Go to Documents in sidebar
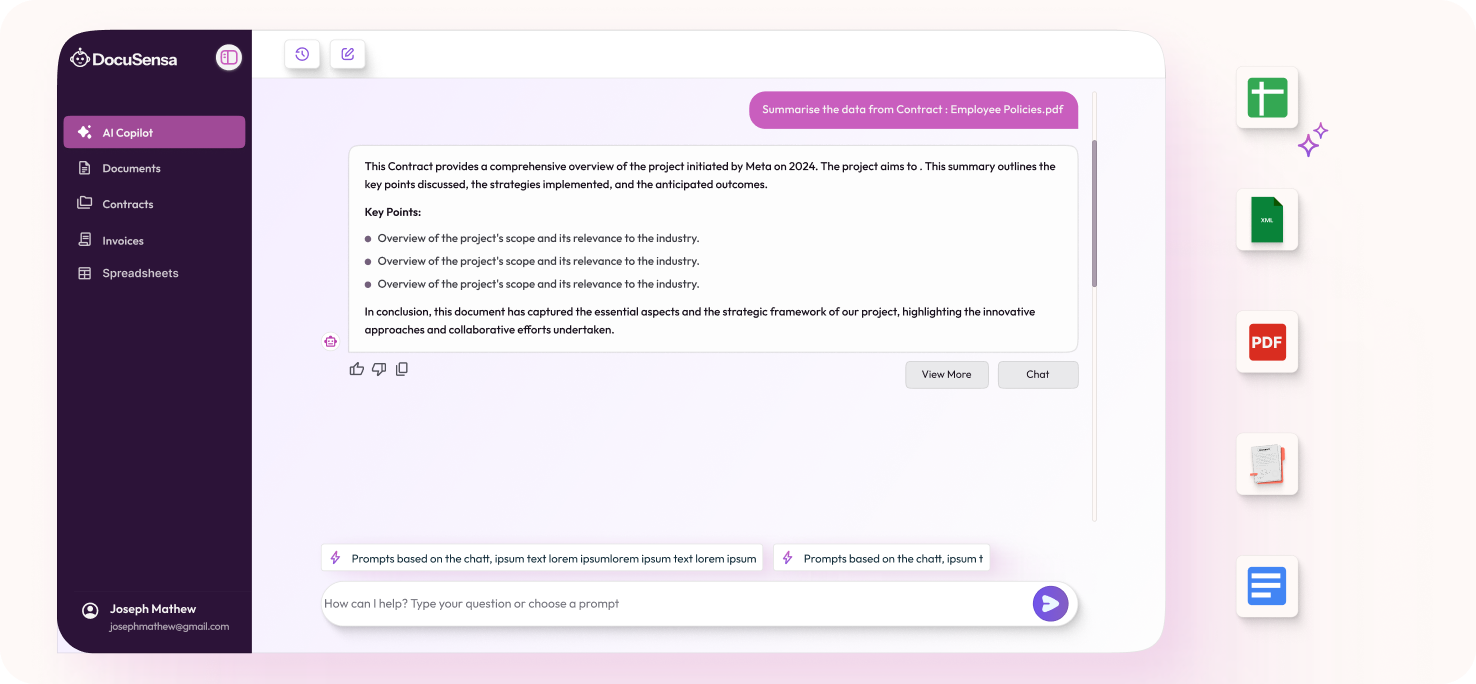Viewport: 1476px width, 684px height. [x=131, y=168]
